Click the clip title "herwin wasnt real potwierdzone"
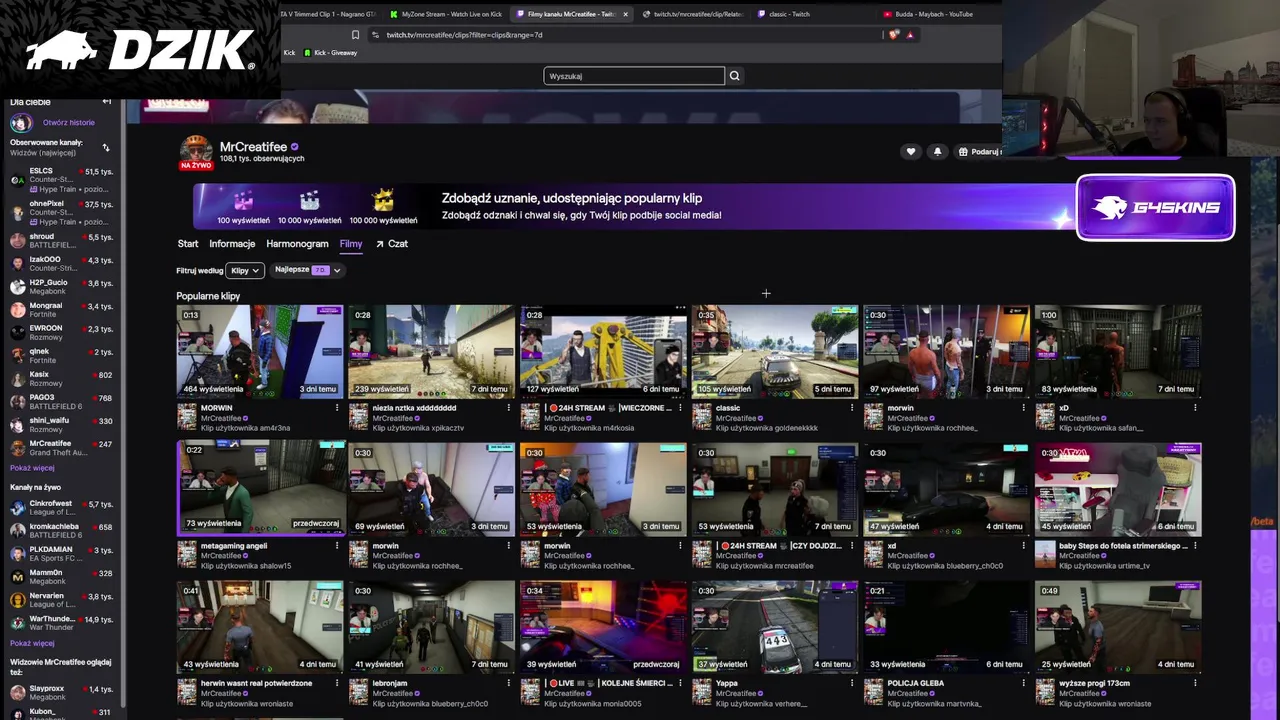 [256, 683]
